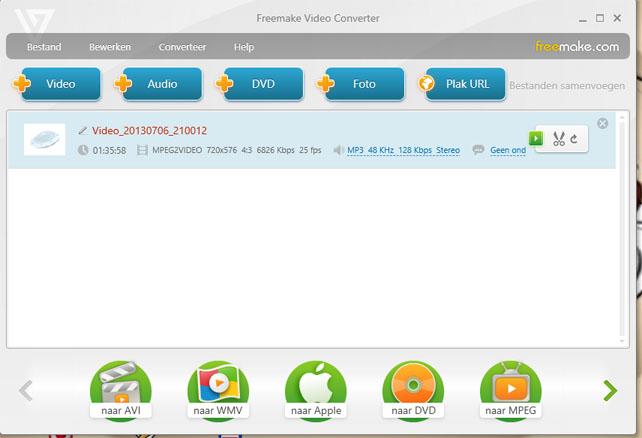Click the pencil icon to rename video
This screenshot has height=438, width=642.
tap(83, 131)
